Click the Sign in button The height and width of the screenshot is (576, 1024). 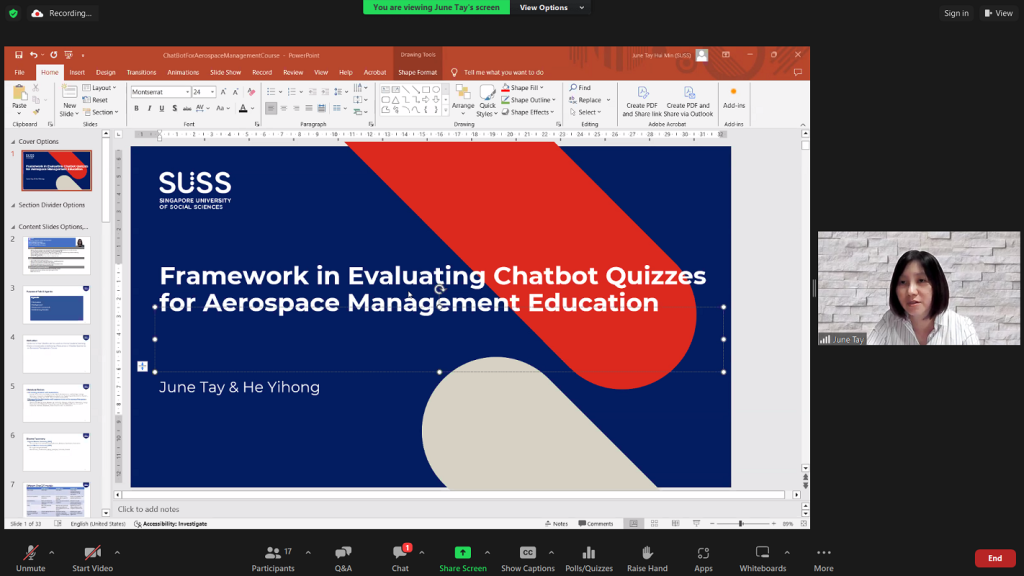pyautogui.click(x=956, y=13)
